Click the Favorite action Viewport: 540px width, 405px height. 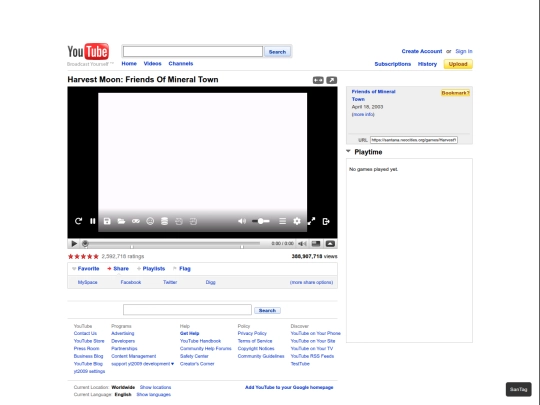(86, 269)
